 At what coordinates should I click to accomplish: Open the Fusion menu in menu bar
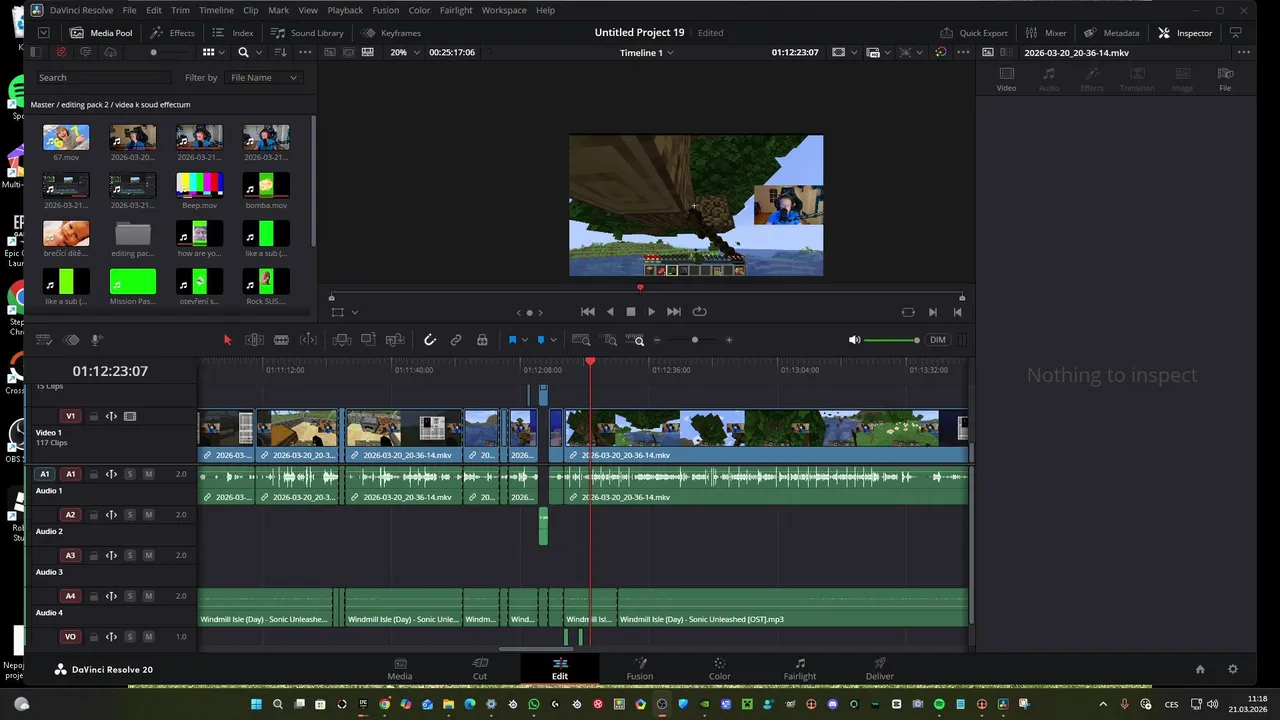click(385, 10)
